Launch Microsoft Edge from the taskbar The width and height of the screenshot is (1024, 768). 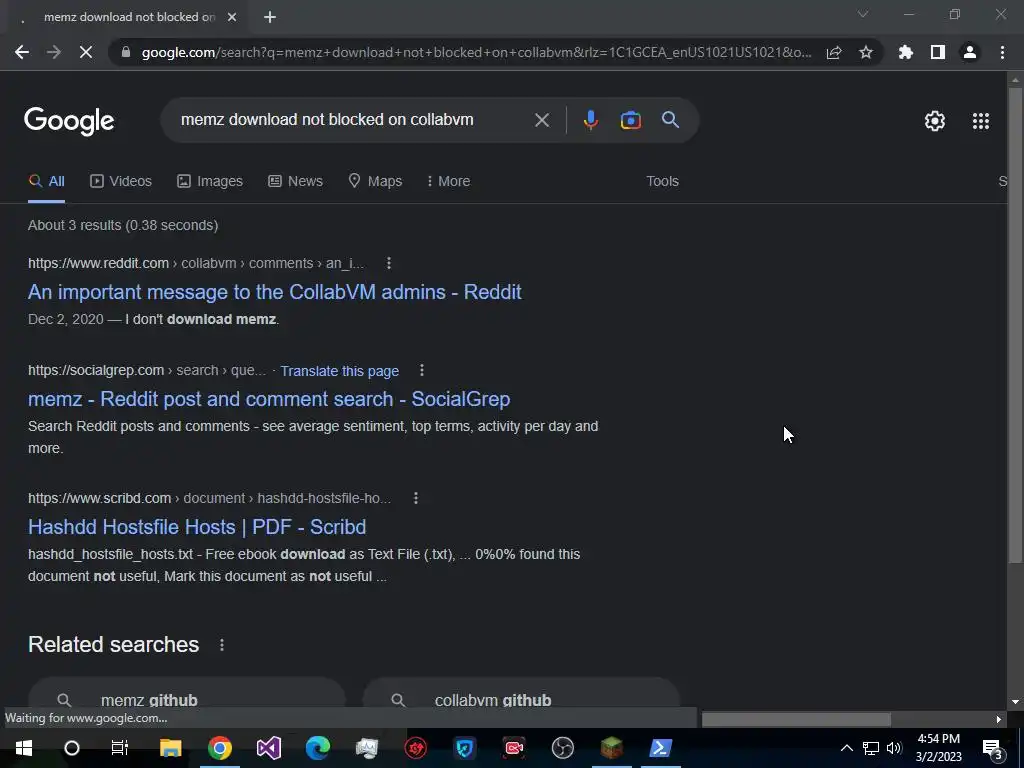pos(318,748)
